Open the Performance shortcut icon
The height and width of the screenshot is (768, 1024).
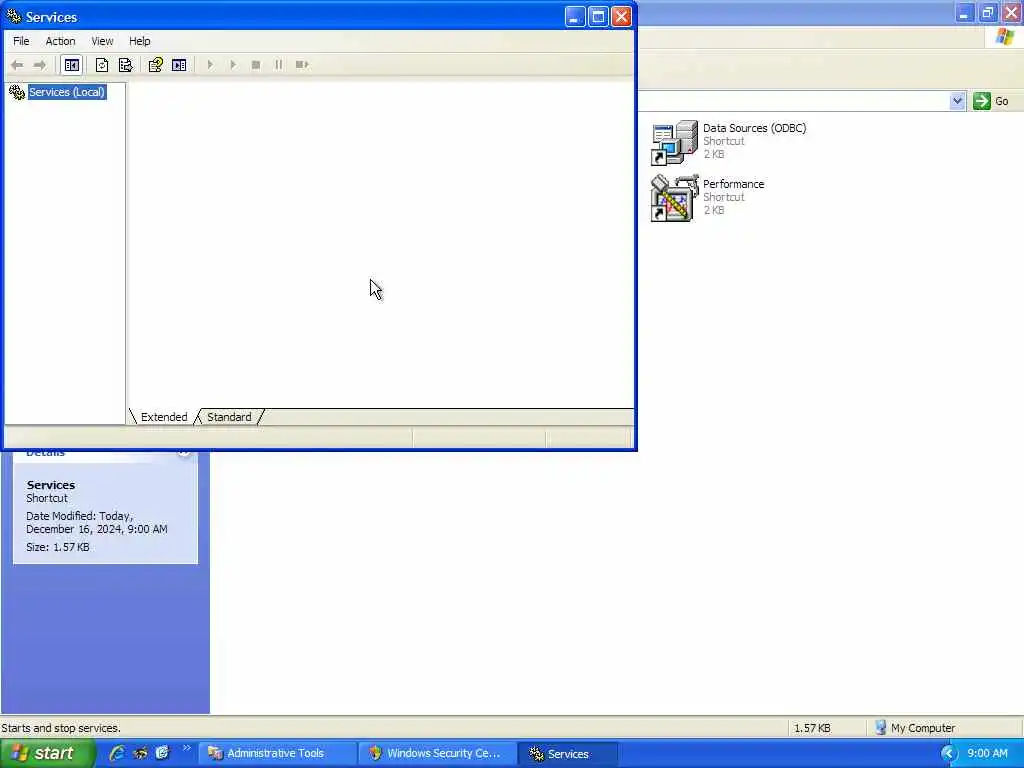click(675, 198)
